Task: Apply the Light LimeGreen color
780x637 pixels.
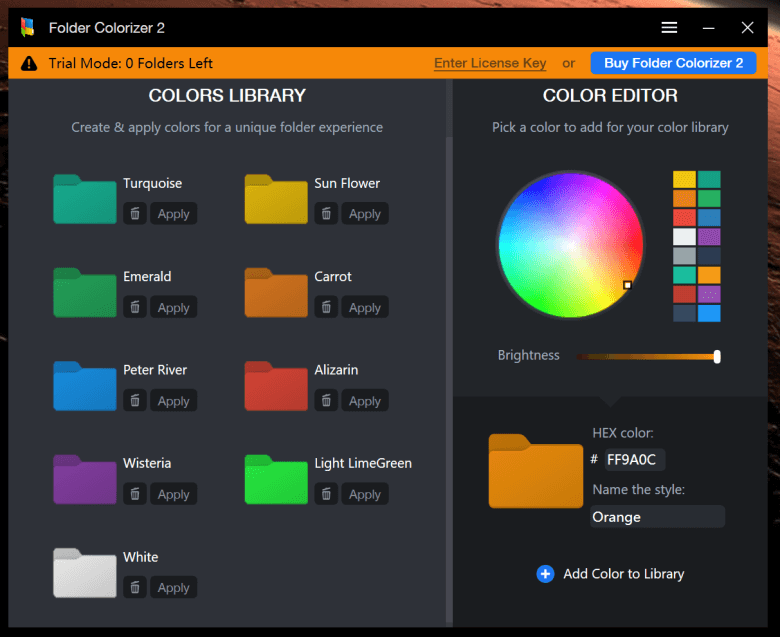Action: coord(365,494)
